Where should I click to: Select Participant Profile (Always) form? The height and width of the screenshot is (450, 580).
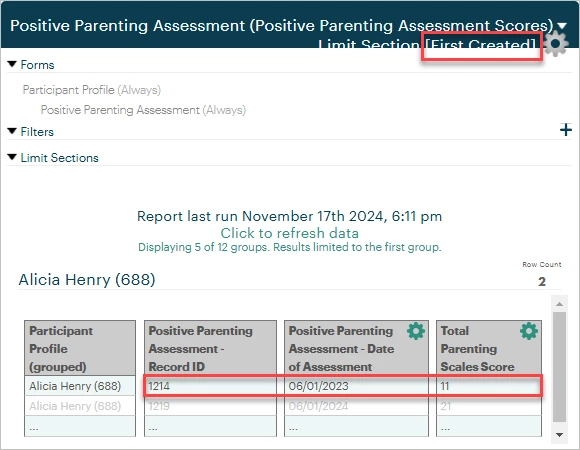coord(92,90)
